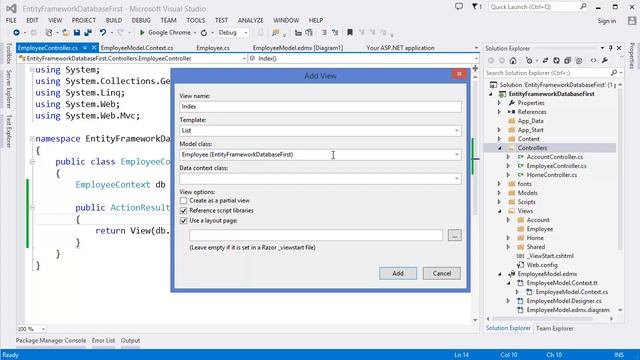
Task: Click the account avatar icon near Sign in
Action: coord(632,21)
